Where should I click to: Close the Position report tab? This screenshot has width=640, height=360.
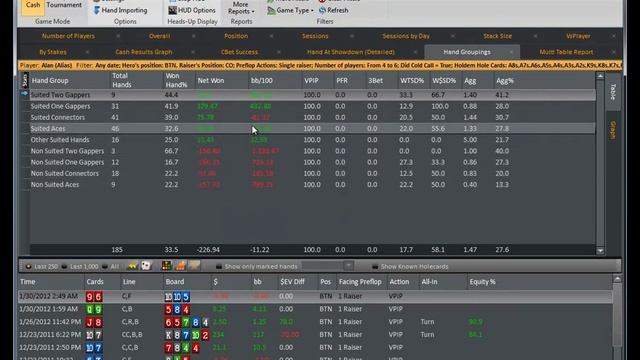(271, 36)
